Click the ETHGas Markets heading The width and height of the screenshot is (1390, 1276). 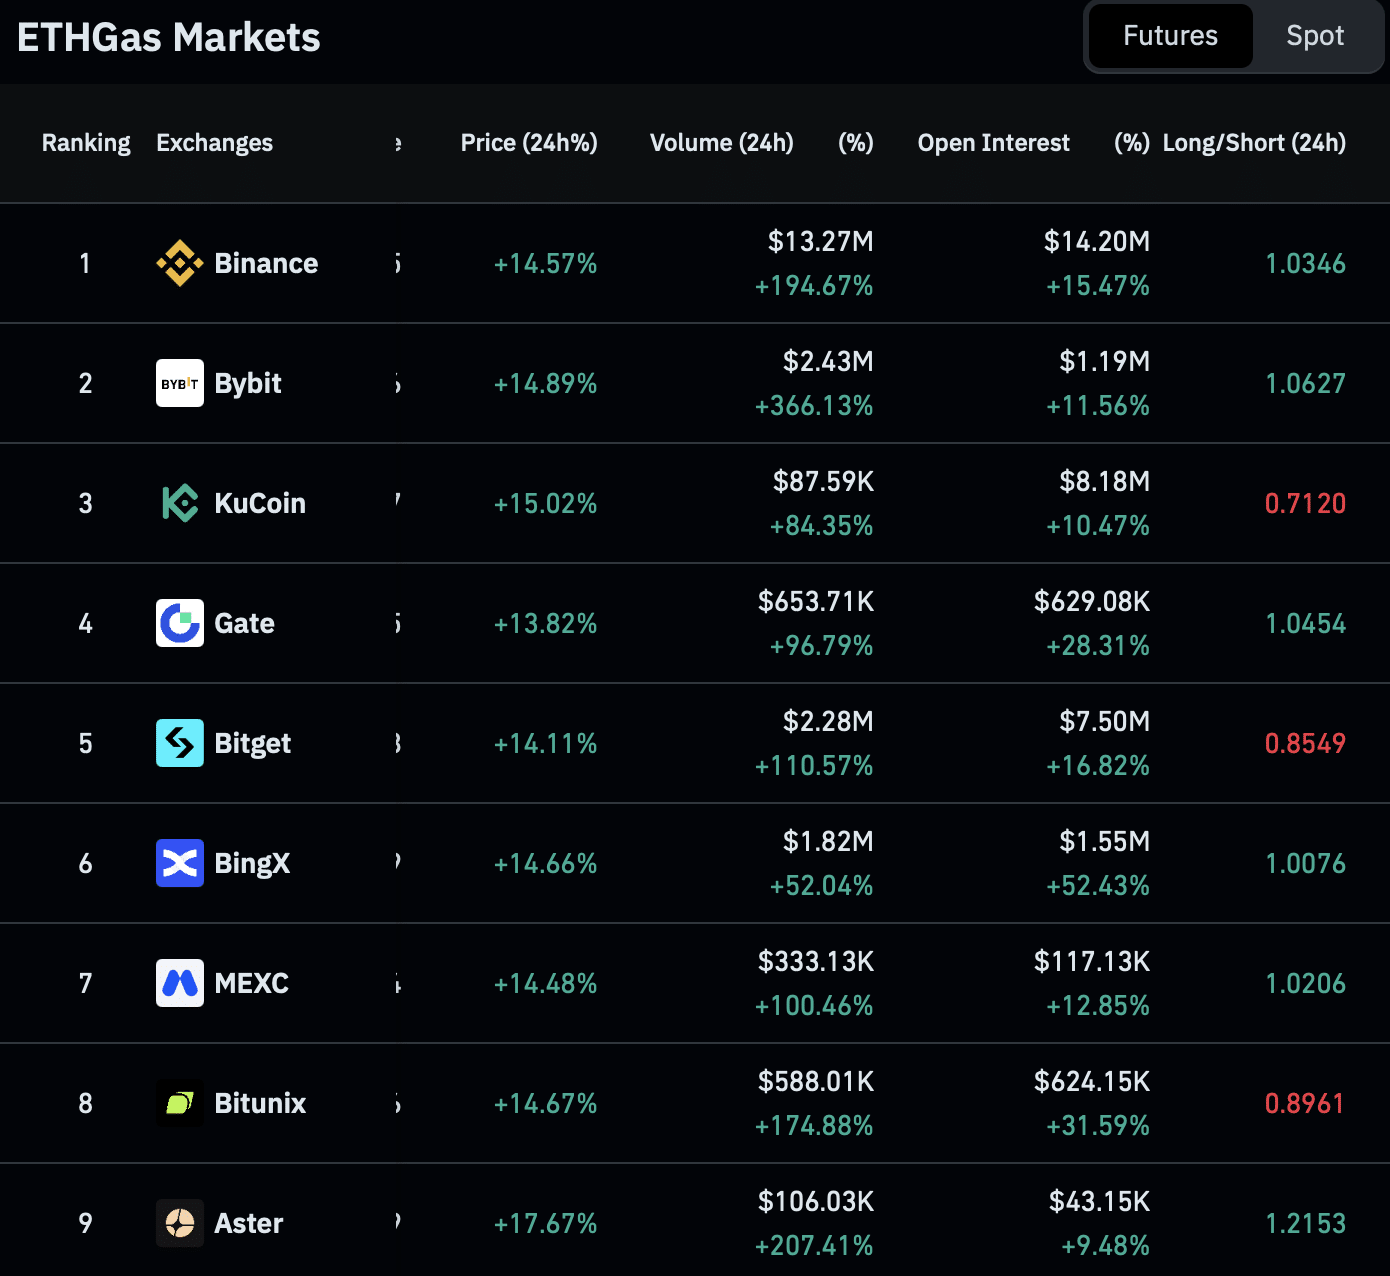click(169, 37)
